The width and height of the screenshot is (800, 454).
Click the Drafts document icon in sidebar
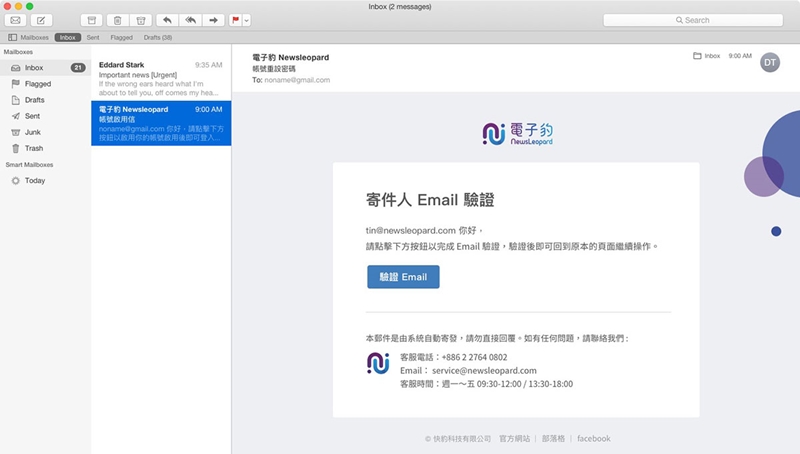(x=16, y=100)
